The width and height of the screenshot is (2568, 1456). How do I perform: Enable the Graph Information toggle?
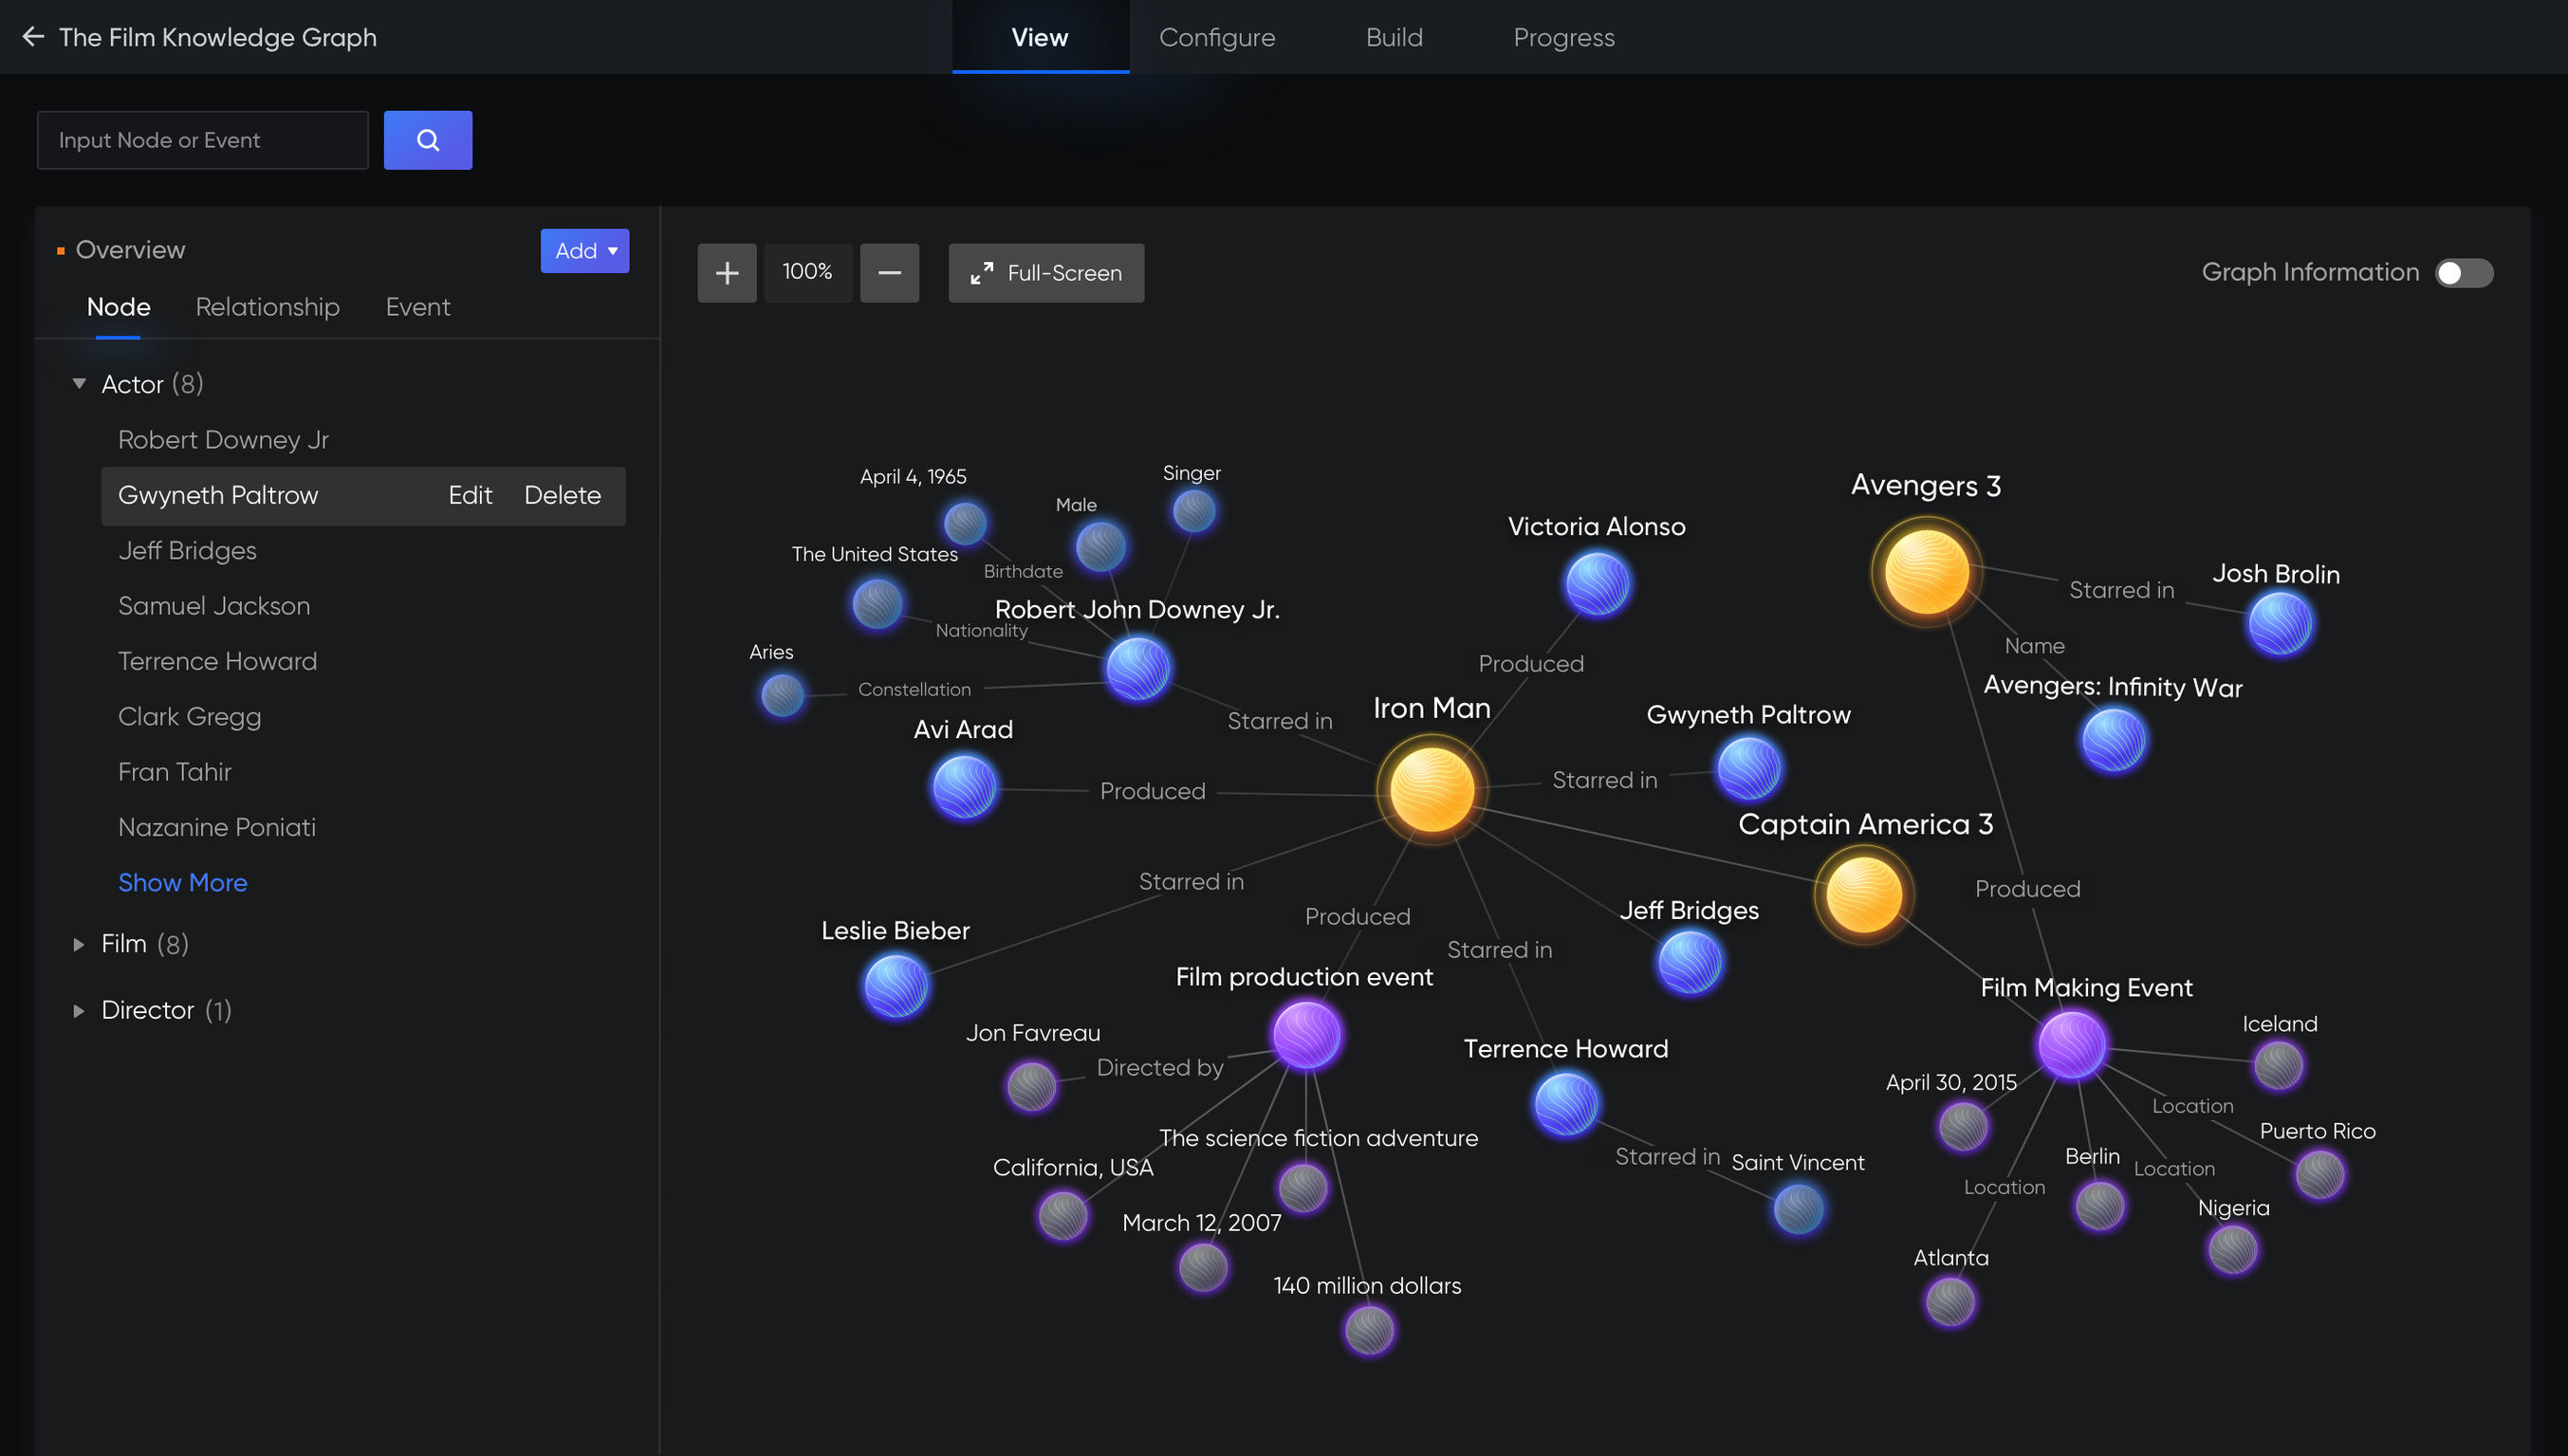pos(2462,272)
